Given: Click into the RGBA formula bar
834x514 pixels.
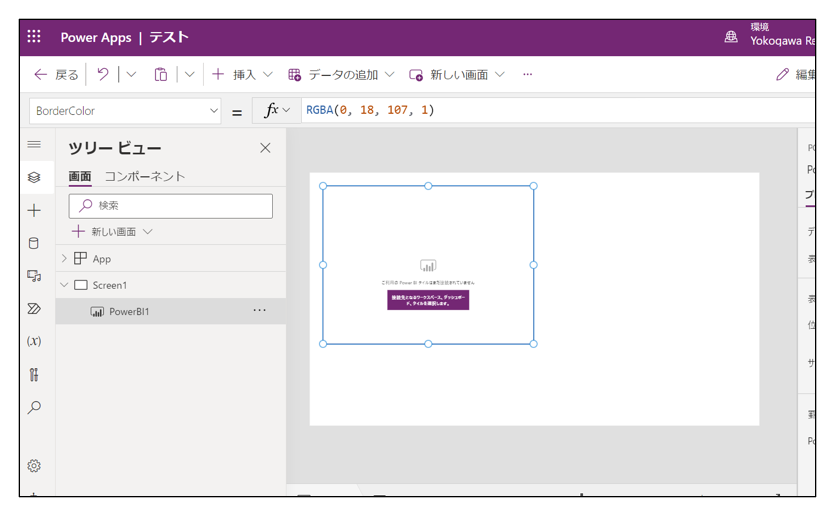Looking at the screenshot, I should 558,110.
